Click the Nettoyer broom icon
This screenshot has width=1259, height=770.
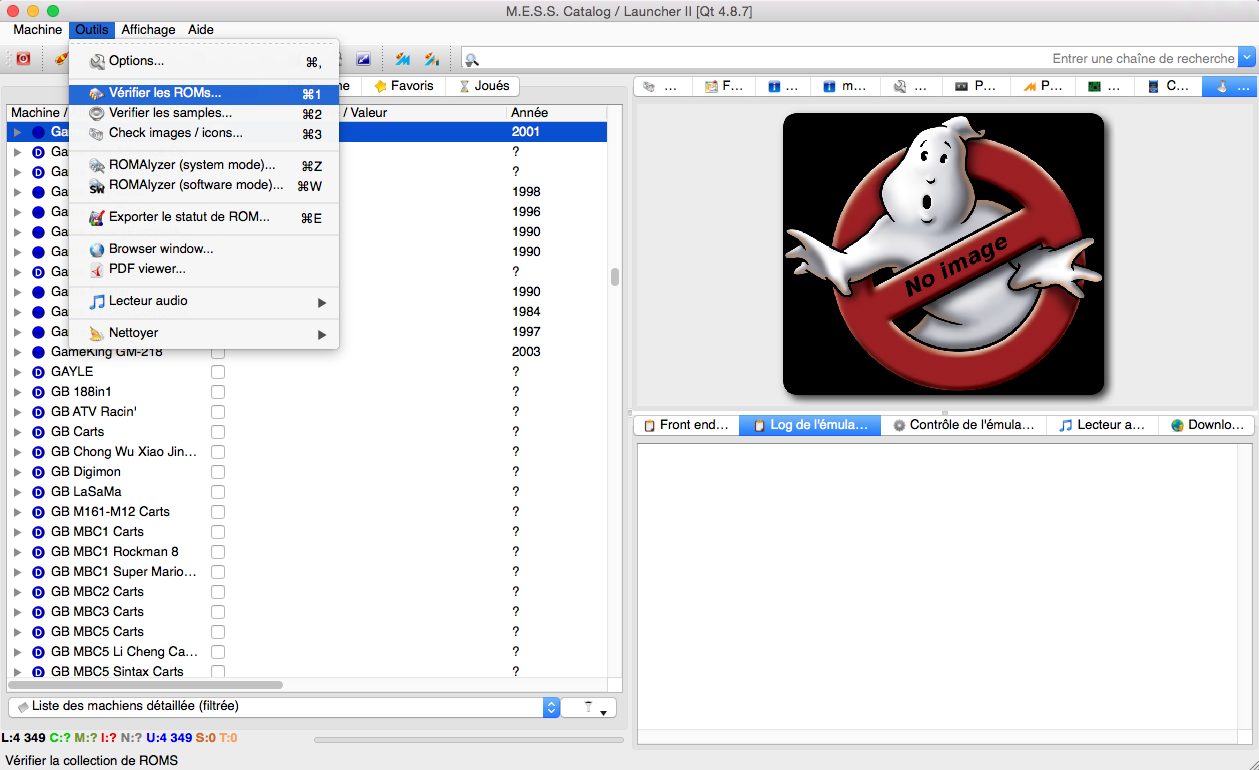tap(97, 333)
